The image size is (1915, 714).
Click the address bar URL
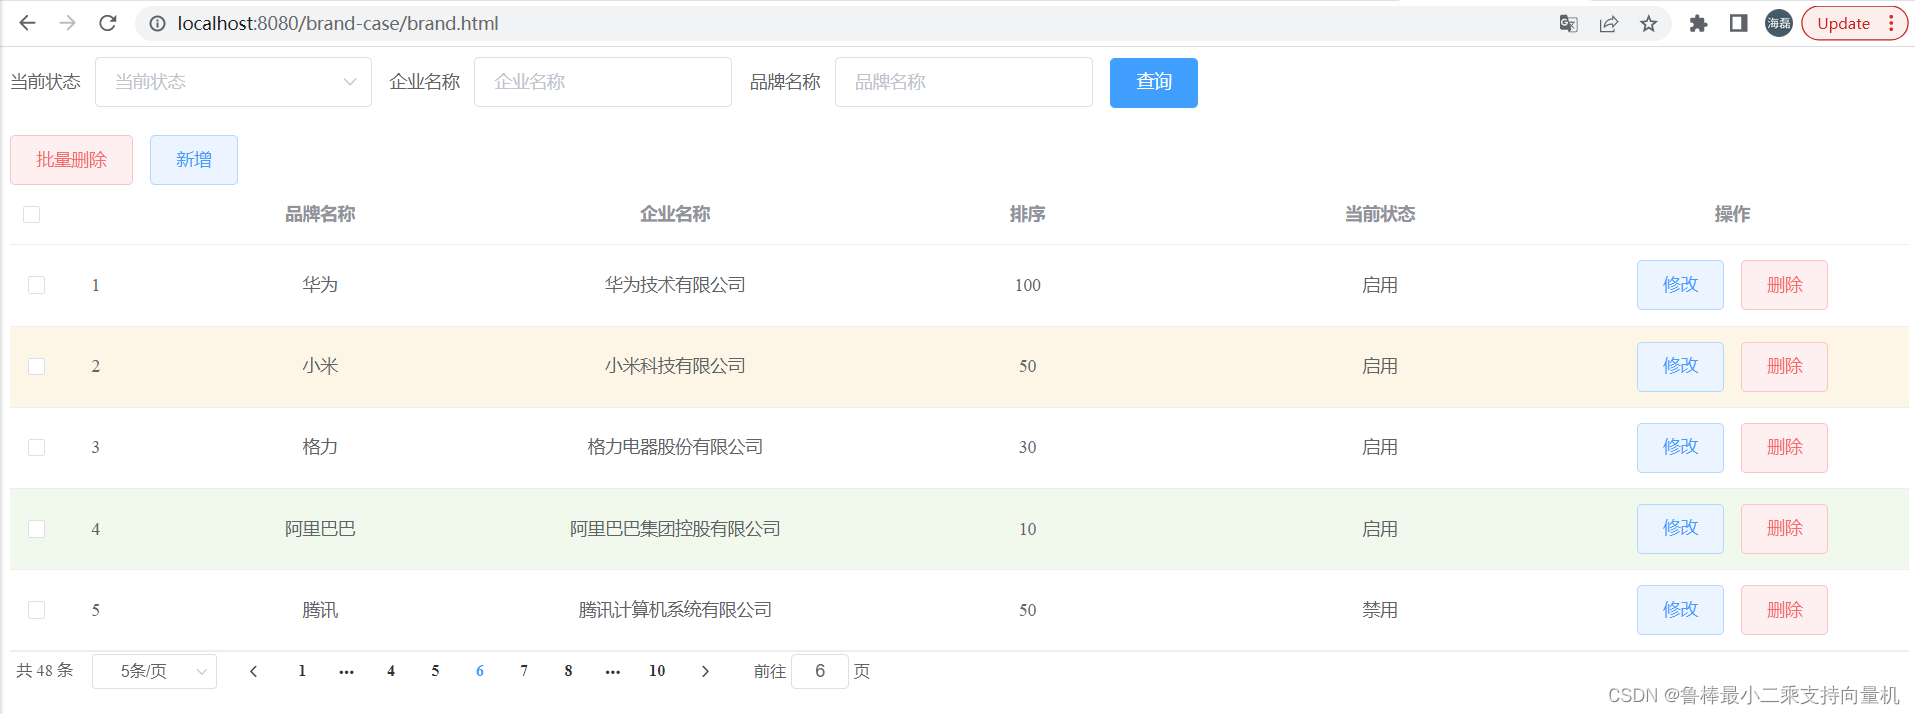[338, 23]
